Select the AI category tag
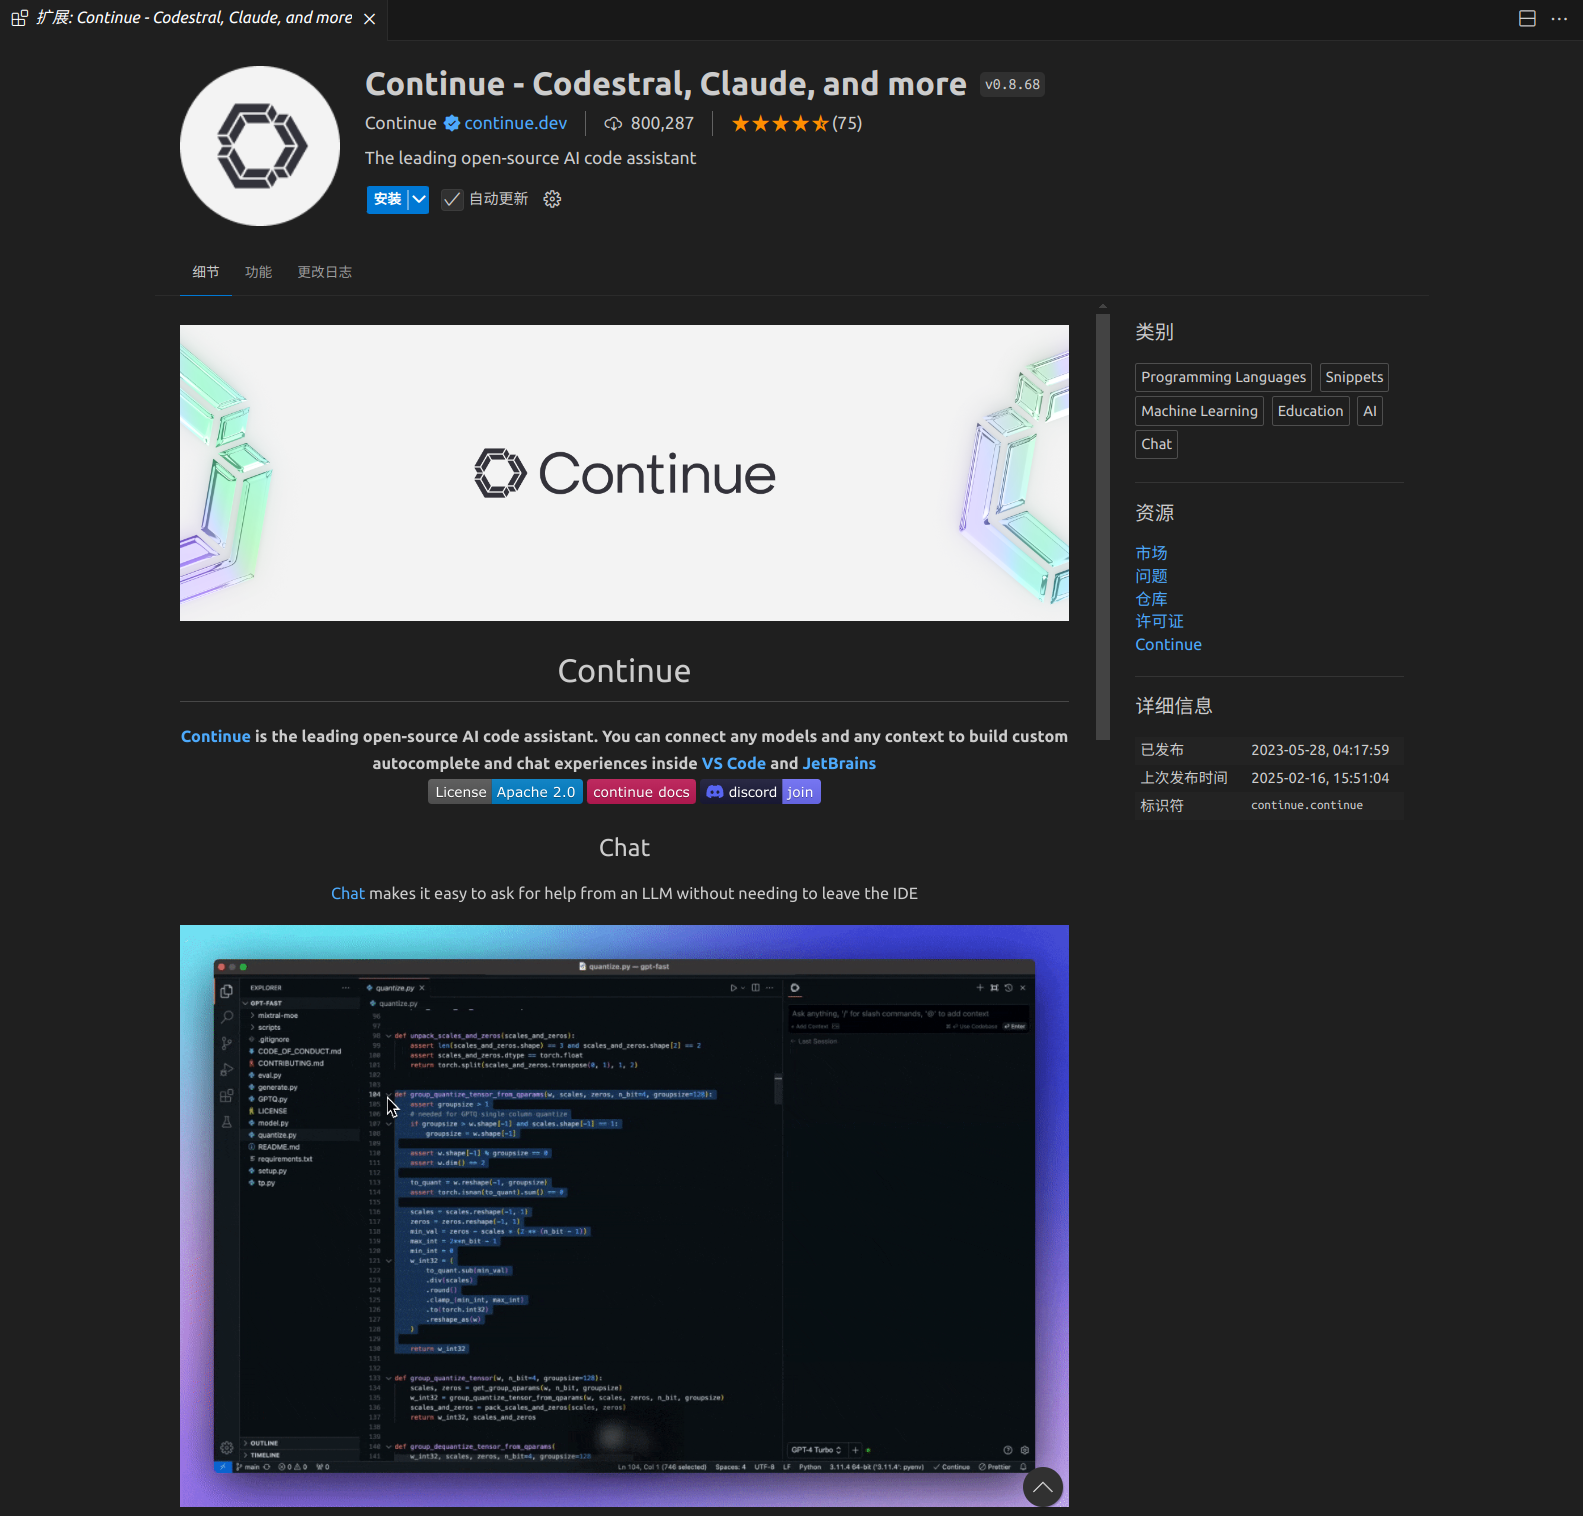 click(x=1370, y=411)
